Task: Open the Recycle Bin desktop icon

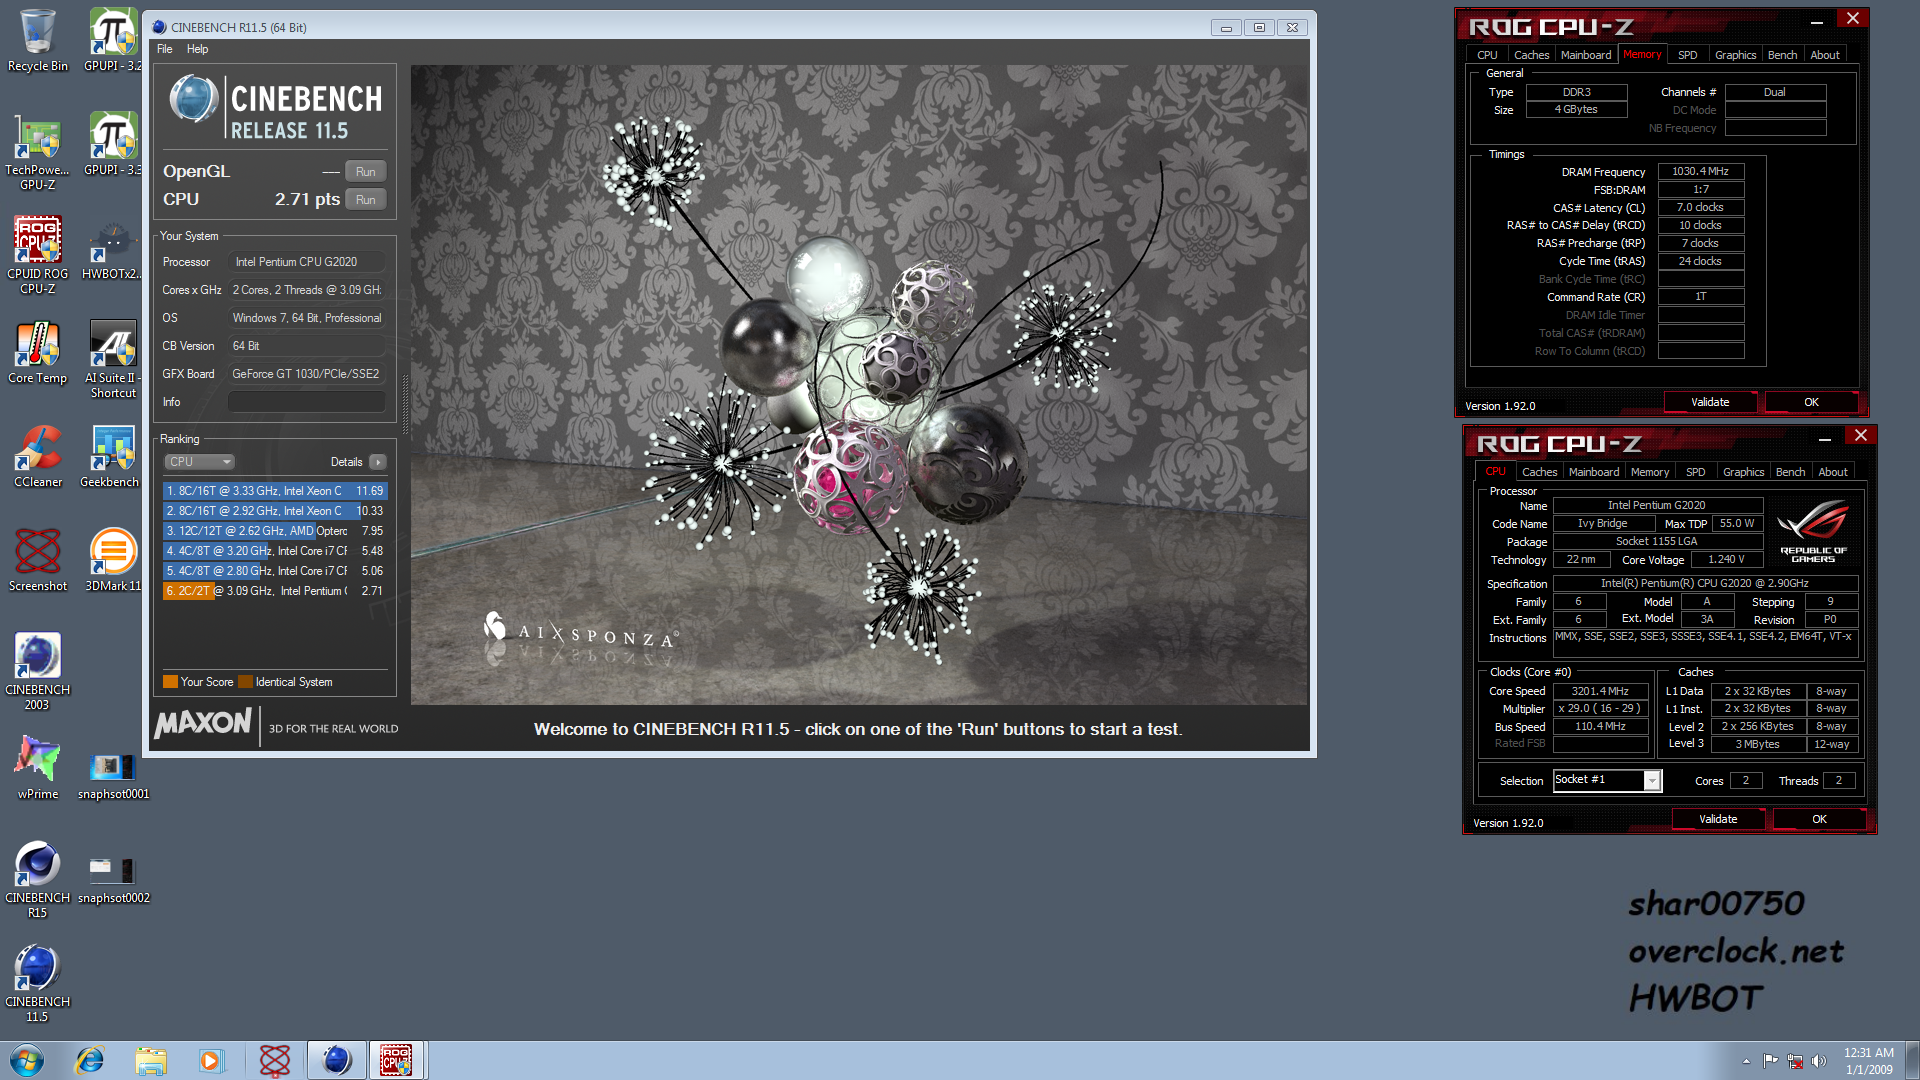Action: (37, 41)
